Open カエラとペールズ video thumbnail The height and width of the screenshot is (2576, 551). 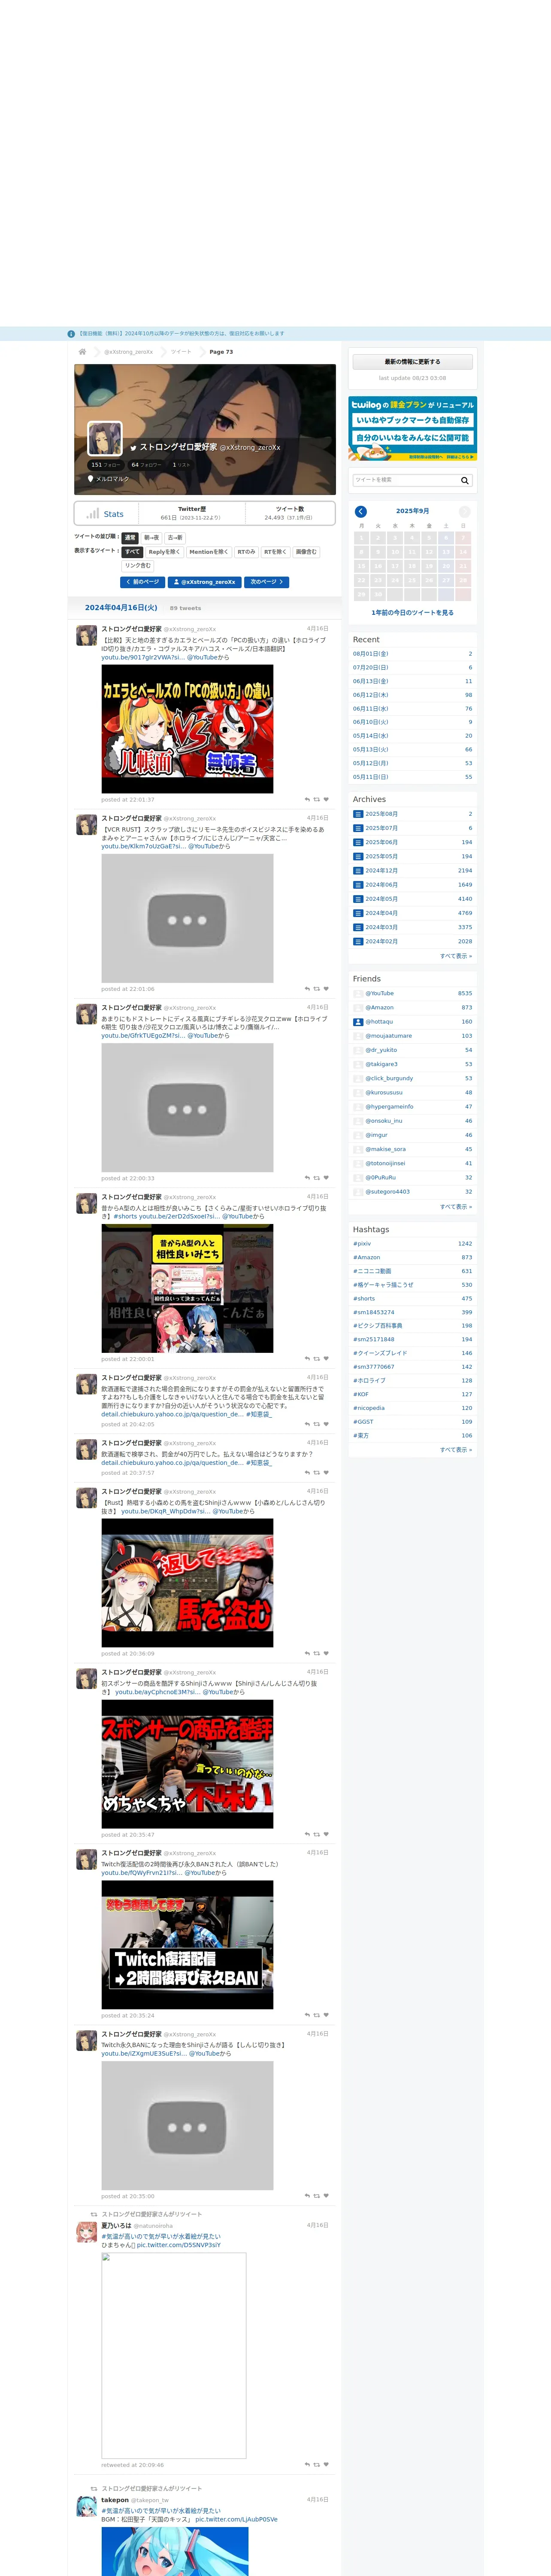[187, 729]
